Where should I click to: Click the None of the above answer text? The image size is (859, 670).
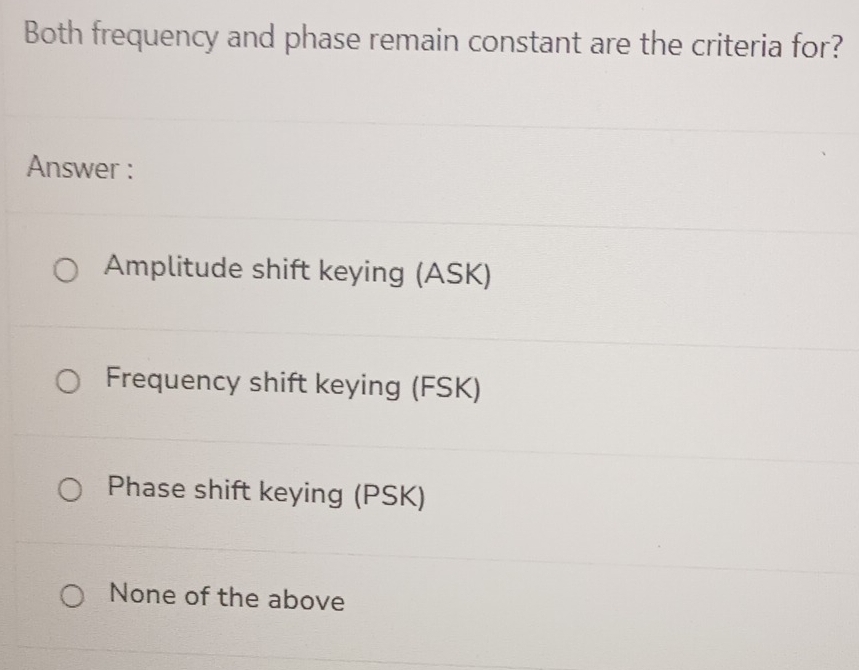227,598
